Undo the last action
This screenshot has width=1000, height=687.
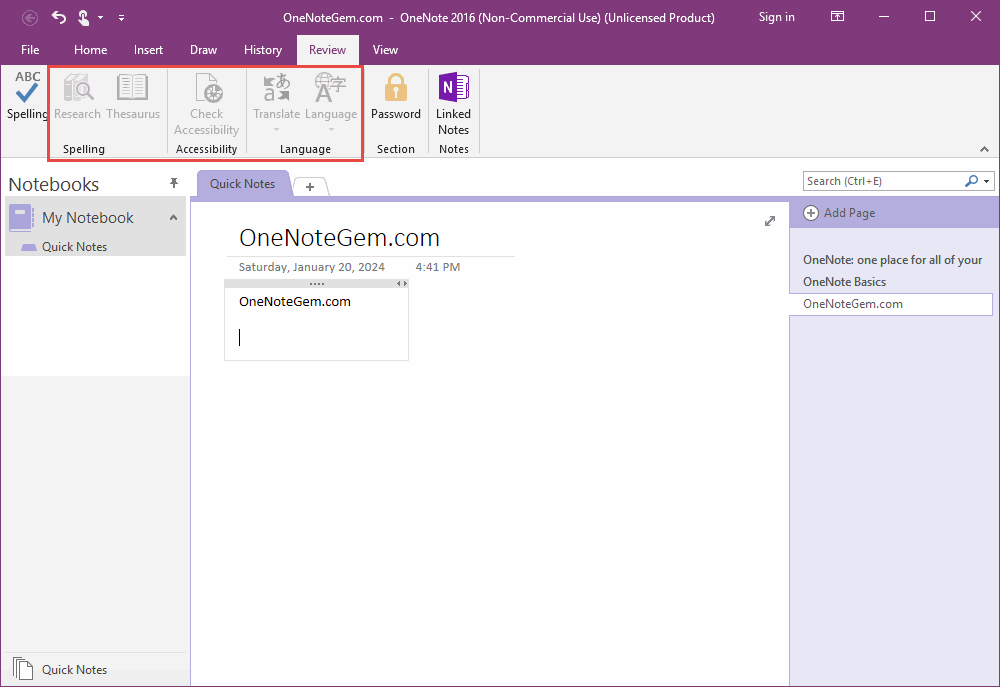pyautogui.click(x=59, y=17)
